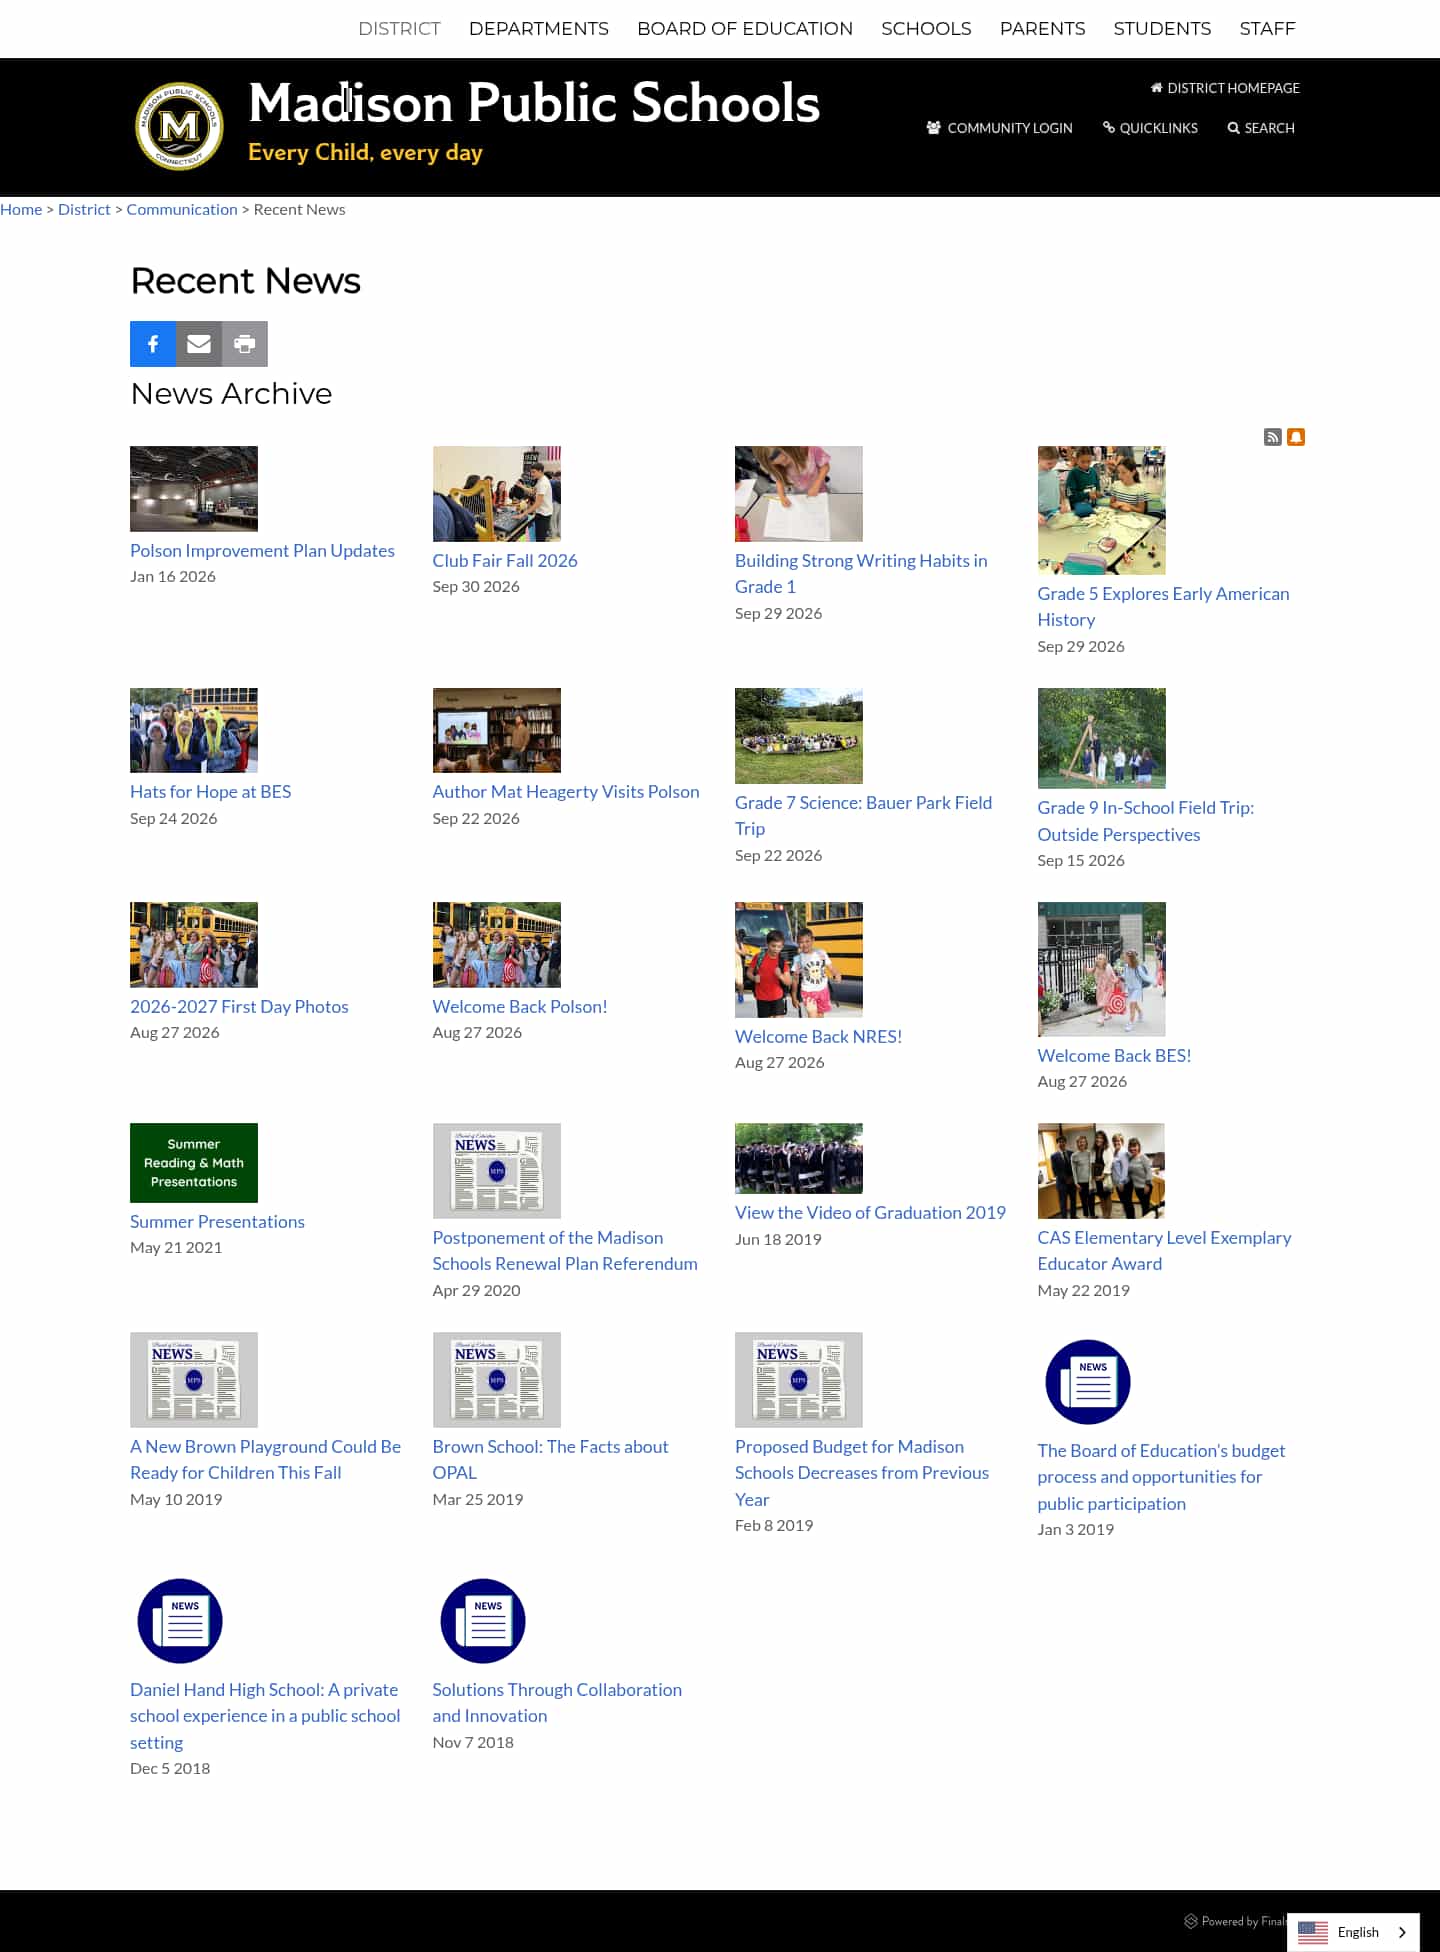The height and width of the screenshot is (1952, 1440).
Task: Open Grade 5 Explores Early American History
Action: coord(1163,606)
